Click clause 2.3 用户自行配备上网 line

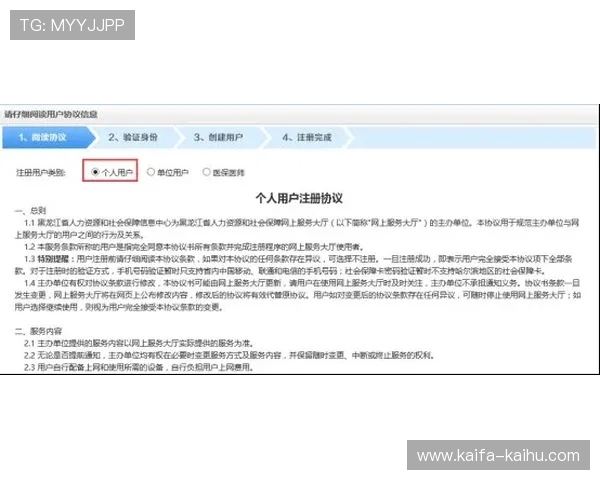(139, 367)
